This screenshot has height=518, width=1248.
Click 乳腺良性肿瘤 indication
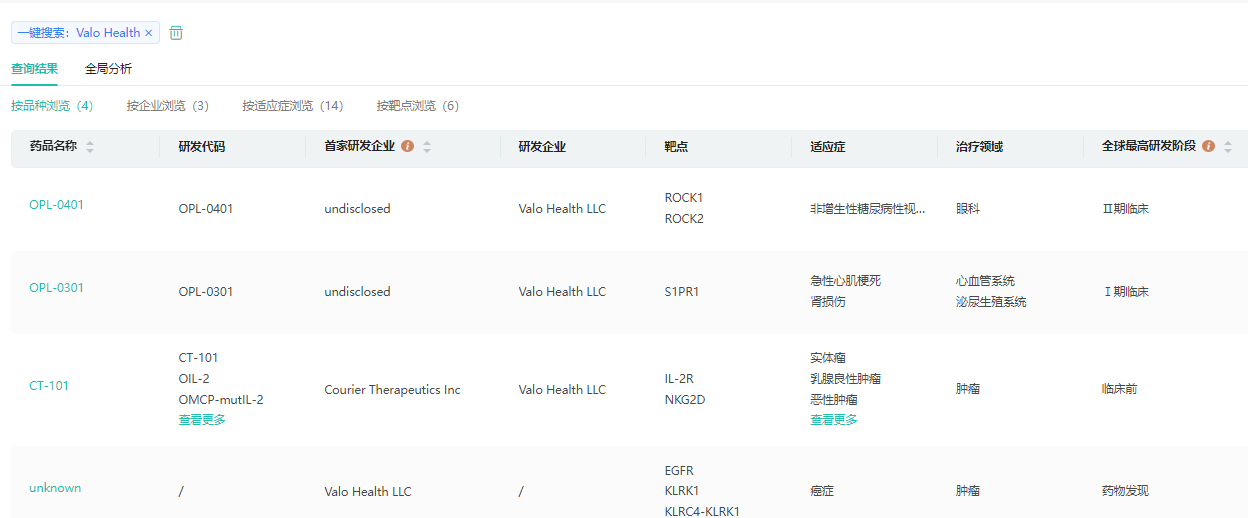(845, 379)
